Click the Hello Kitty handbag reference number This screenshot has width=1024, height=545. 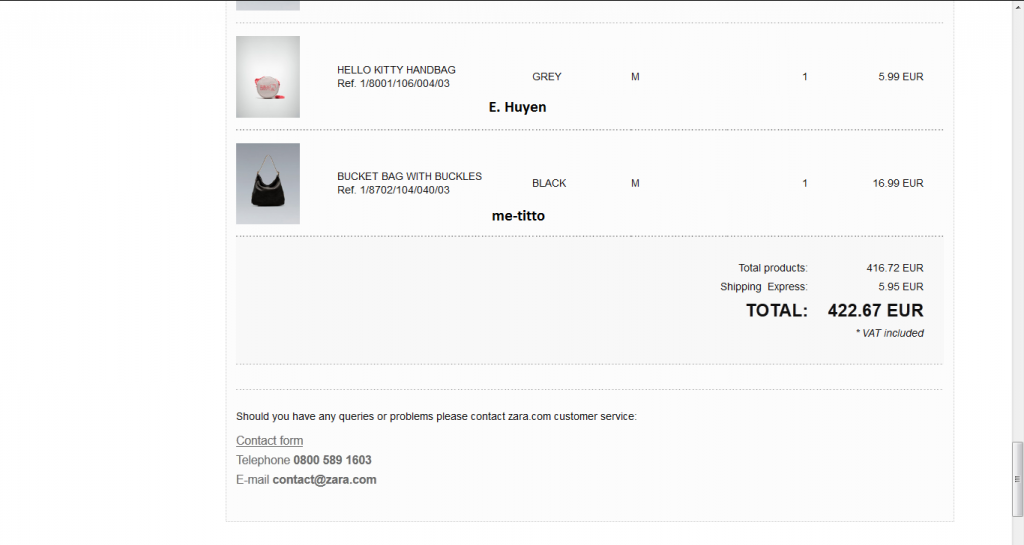tap(393, 84)
